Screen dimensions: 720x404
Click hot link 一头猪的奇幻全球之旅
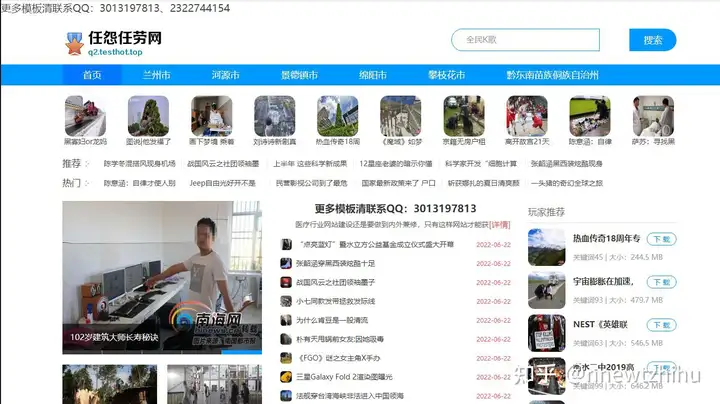(x=567, y=183)
